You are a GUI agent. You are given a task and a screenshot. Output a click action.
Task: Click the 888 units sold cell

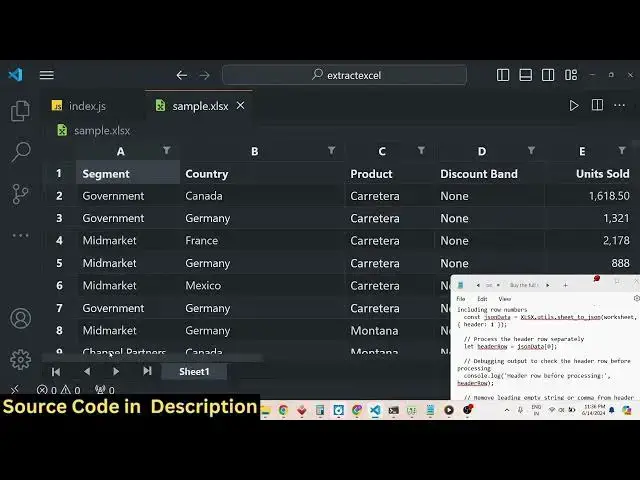pyautogui.click(x=589, y=263)
